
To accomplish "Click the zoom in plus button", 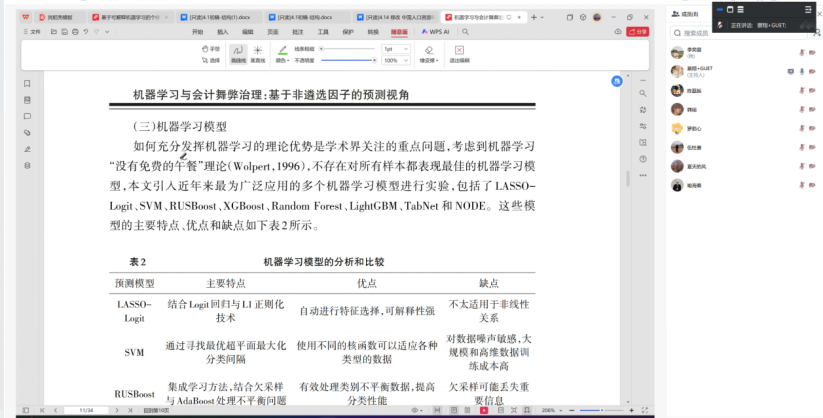I will pos(631,410).
